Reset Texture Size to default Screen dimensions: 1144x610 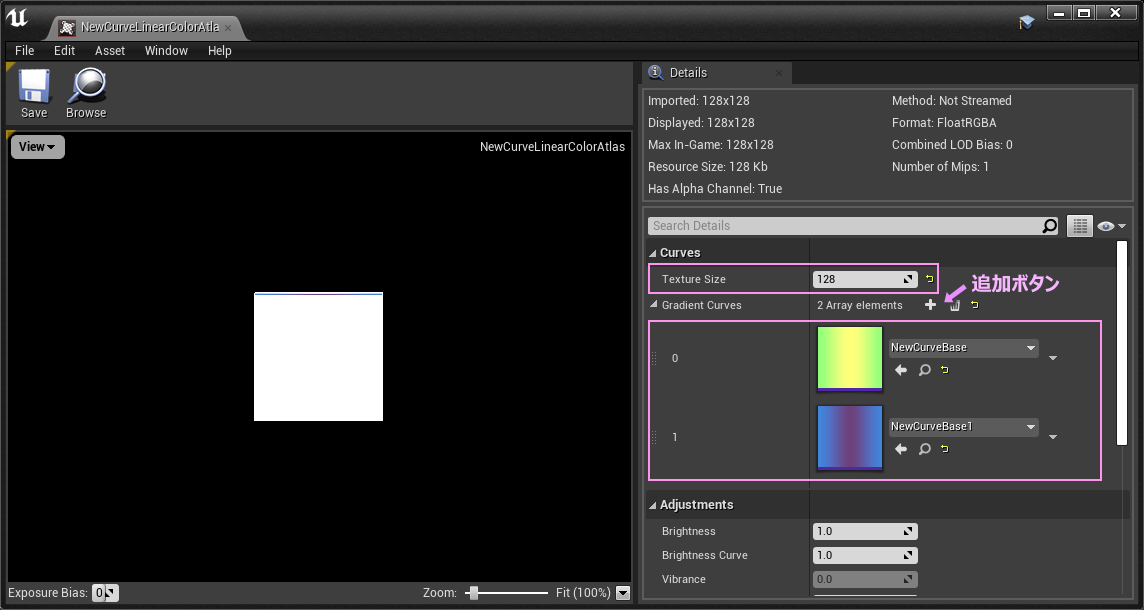[930, 279]
